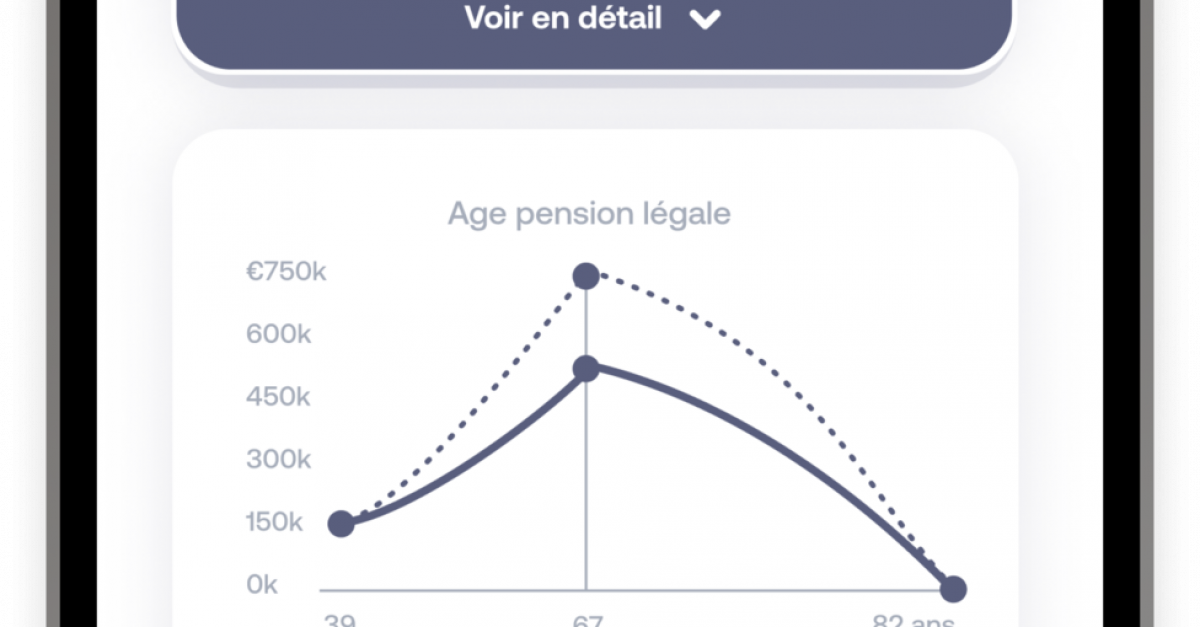Click the 300k y-axis label
This screenshot has width=1200, height=627.
coord(279,460)
